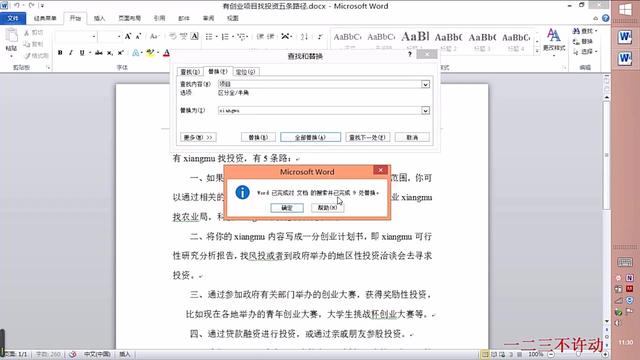Apply the red font color

click(x=166, y=53)
